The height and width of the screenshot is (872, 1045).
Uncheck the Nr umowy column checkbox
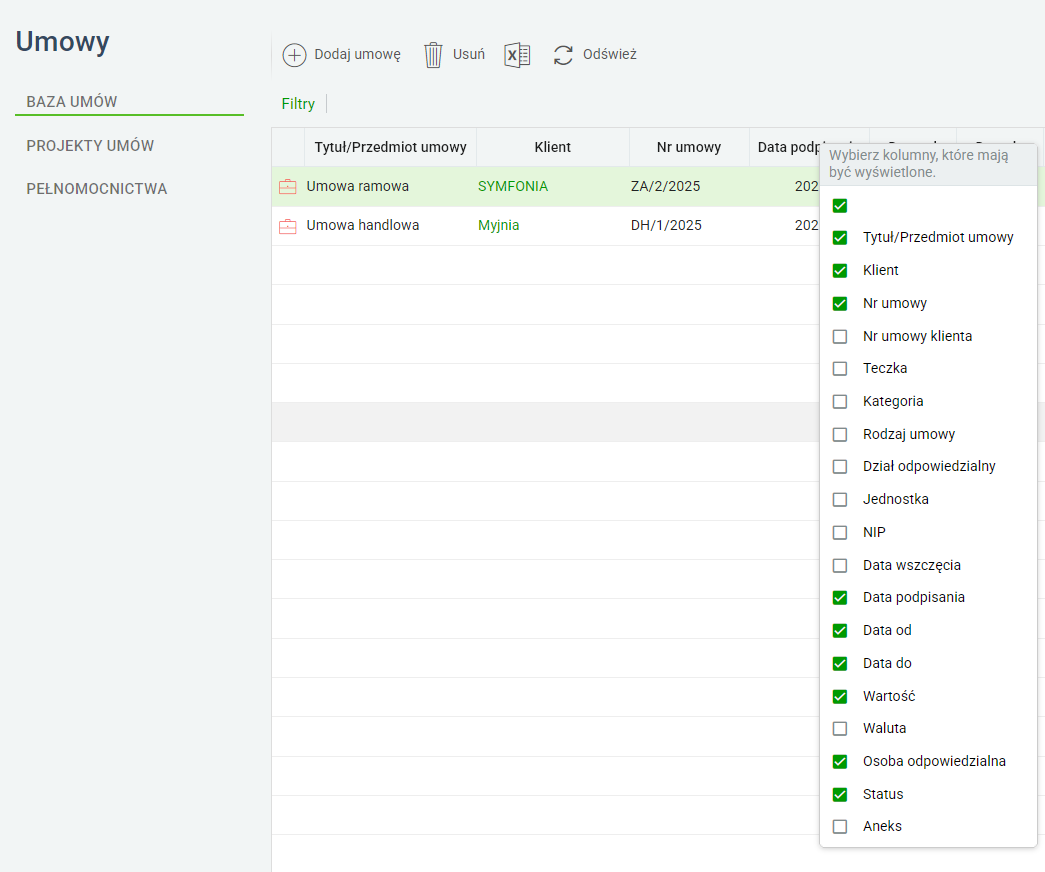click(x=840, y=303)
